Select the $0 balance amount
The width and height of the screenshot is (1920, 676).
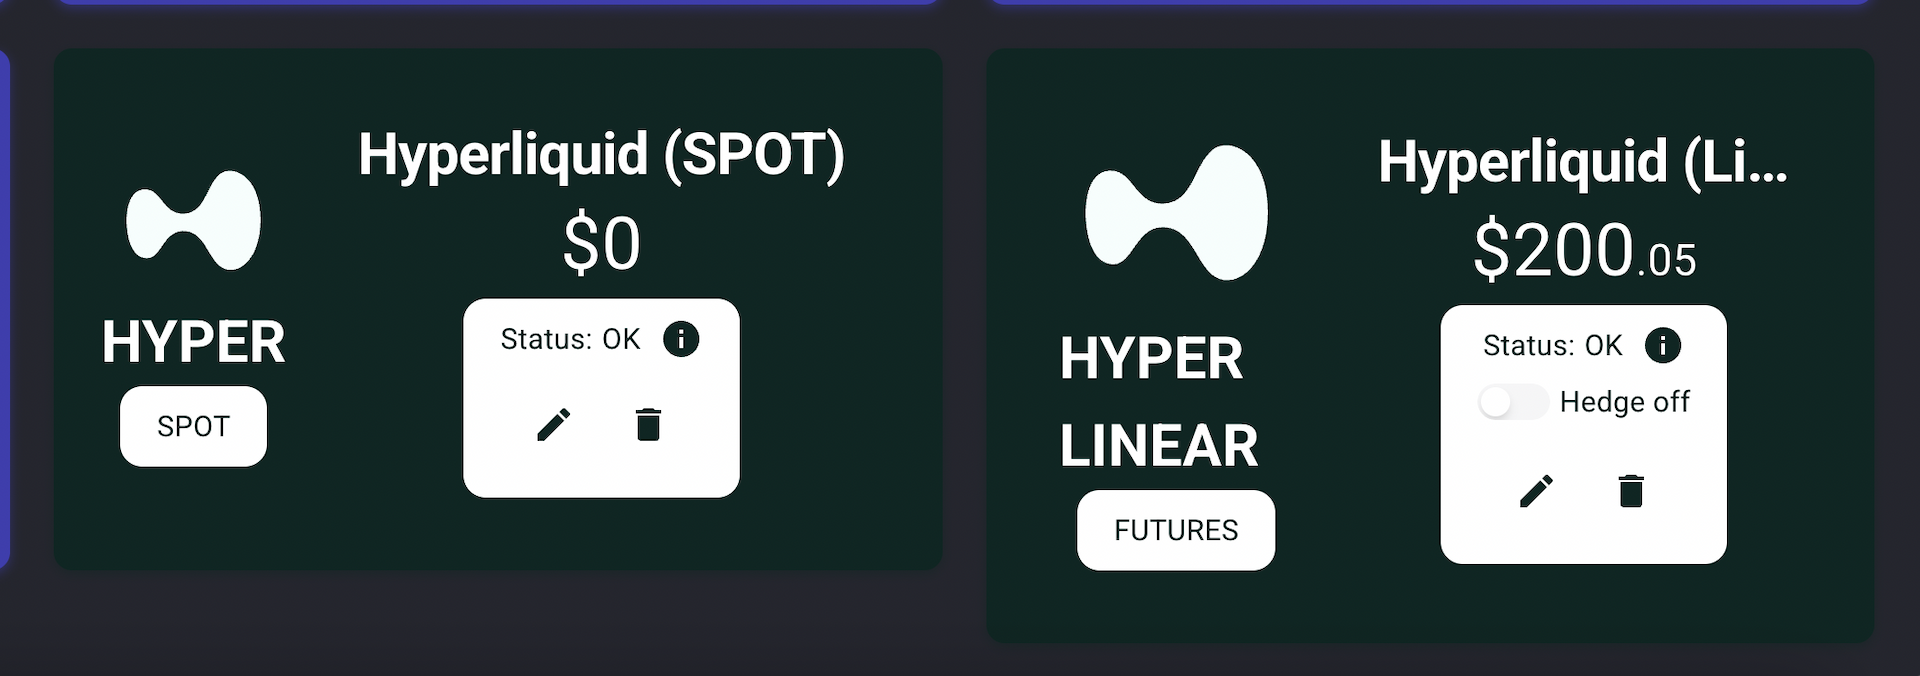(x=601, y=243)
